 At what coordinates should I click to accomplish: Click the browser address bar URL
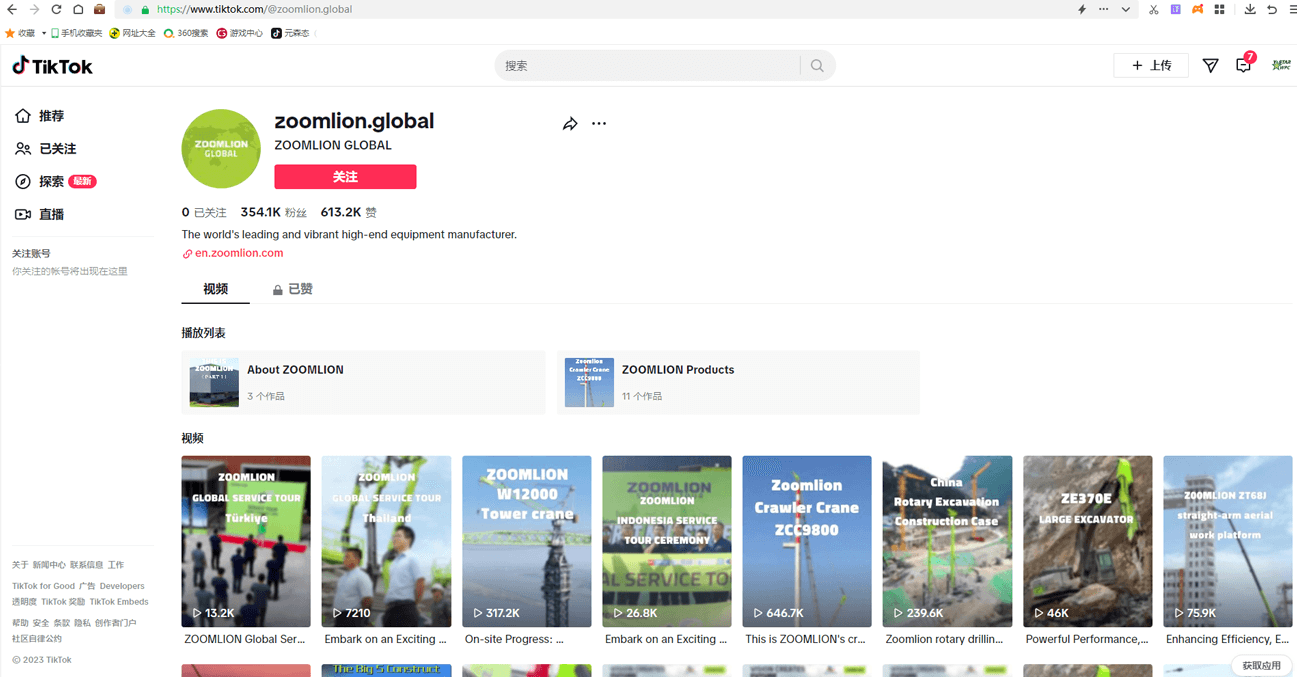coord(255,9)
